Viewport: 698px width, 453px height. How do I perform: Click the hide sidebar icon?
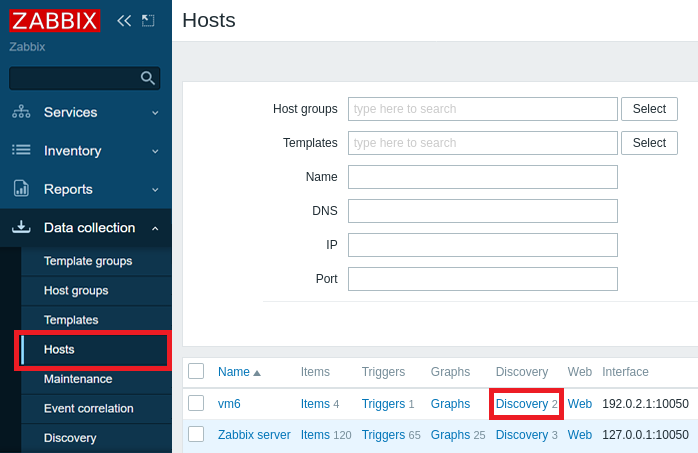point(148,20)
